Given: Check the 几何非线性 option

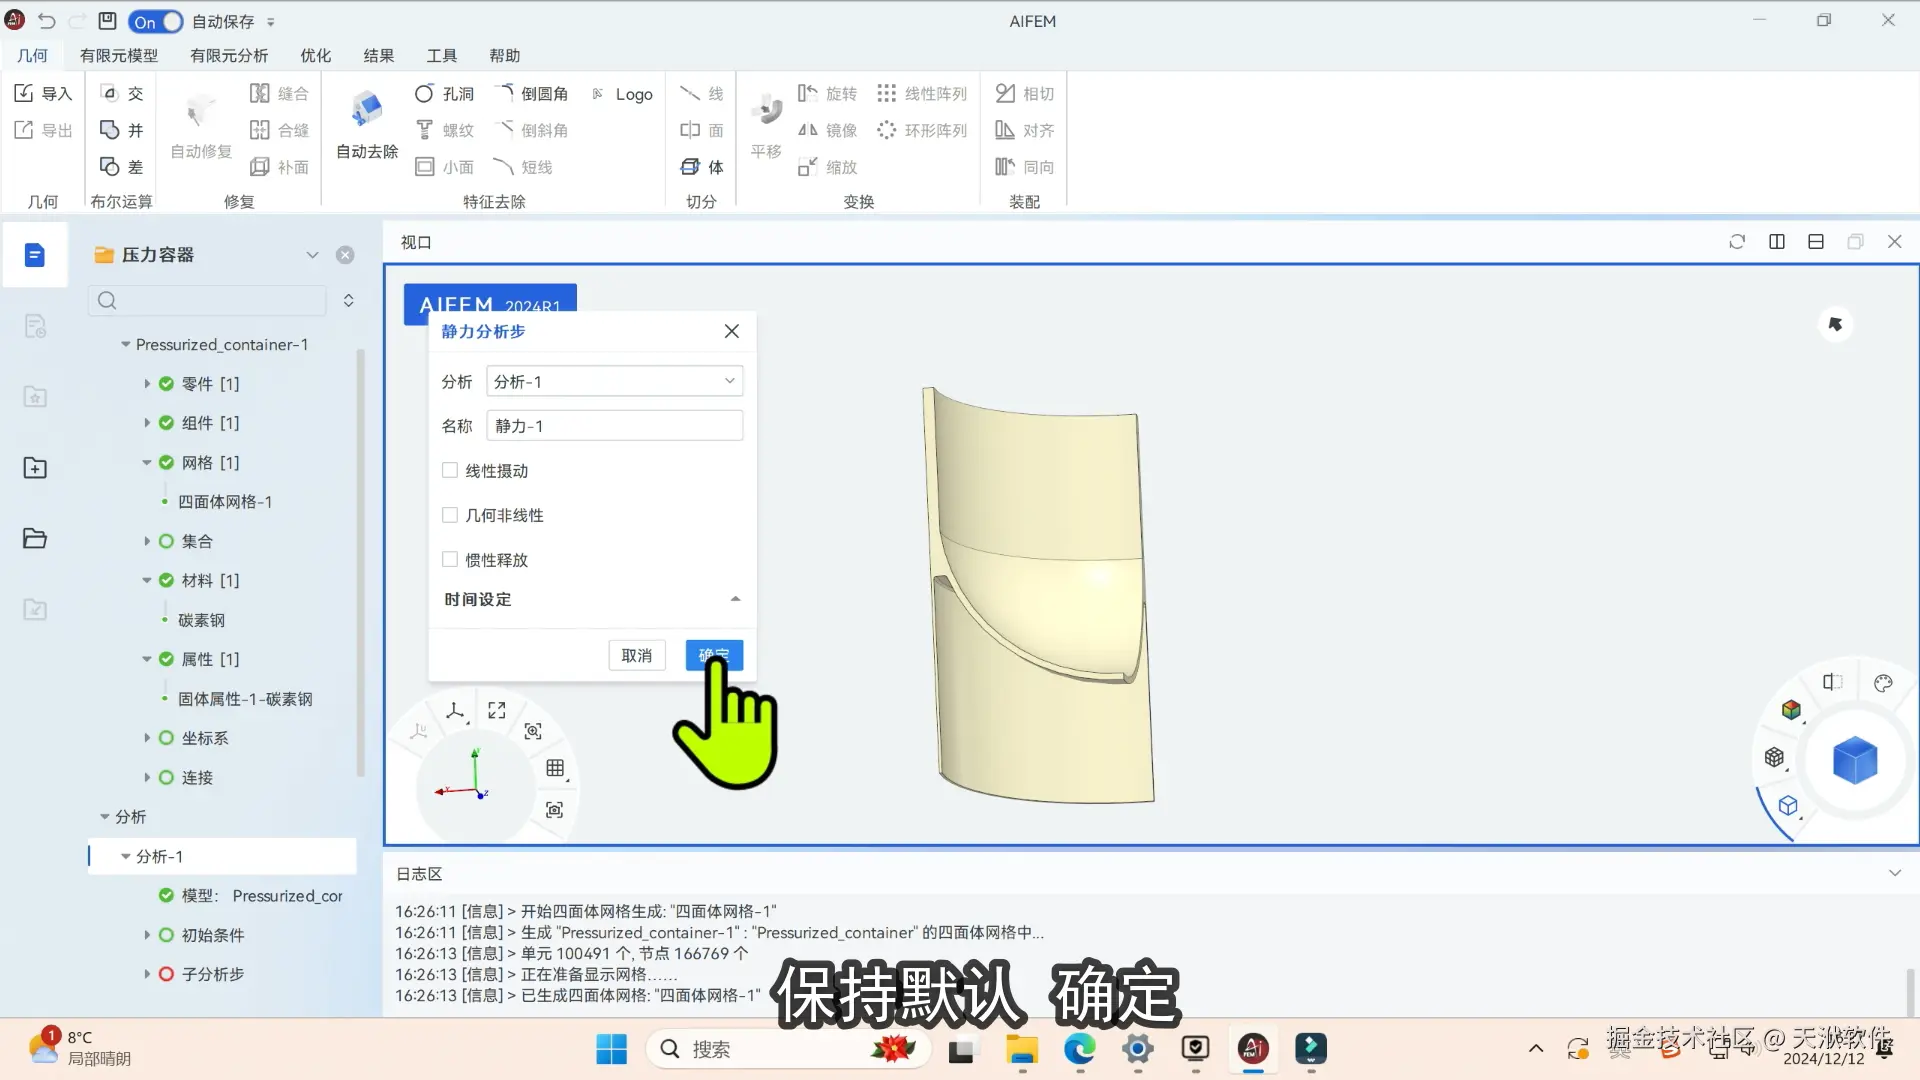Looking at the screenshot, I should (x=450, y=515).
